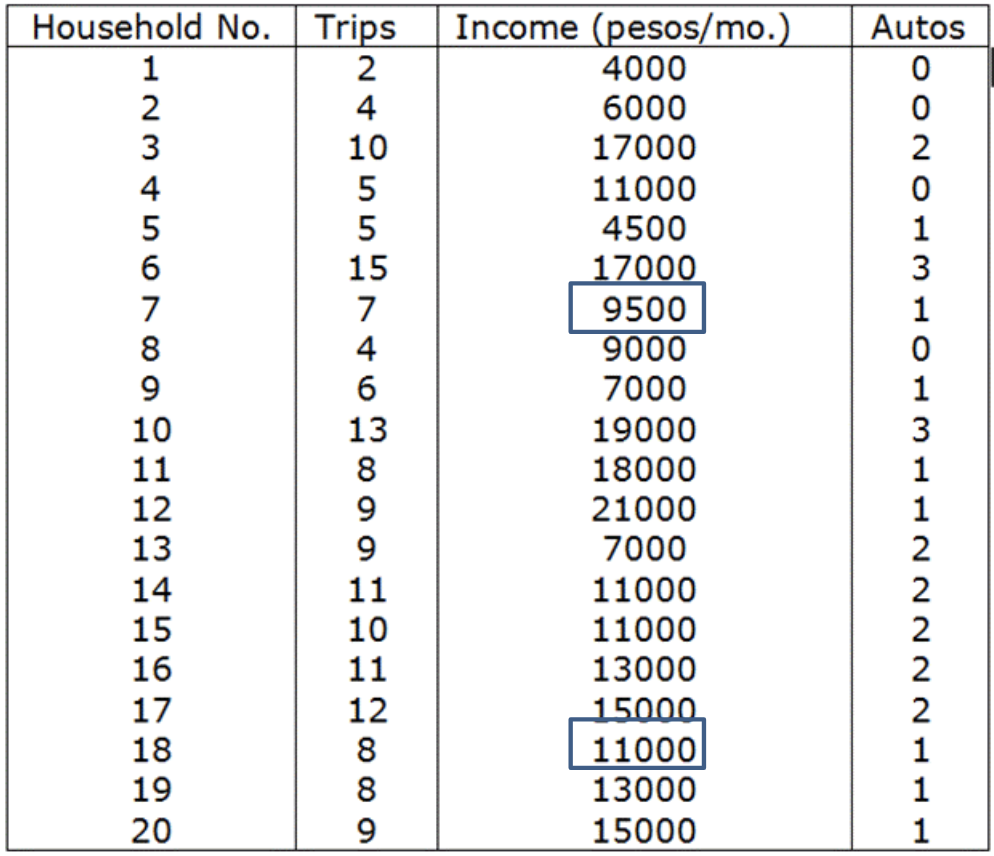Select the boxed 11000 income for household 18

click(638, 747)
